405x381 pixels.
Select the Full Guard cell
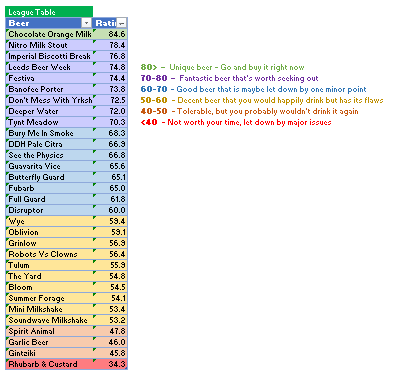pos(50,199)
